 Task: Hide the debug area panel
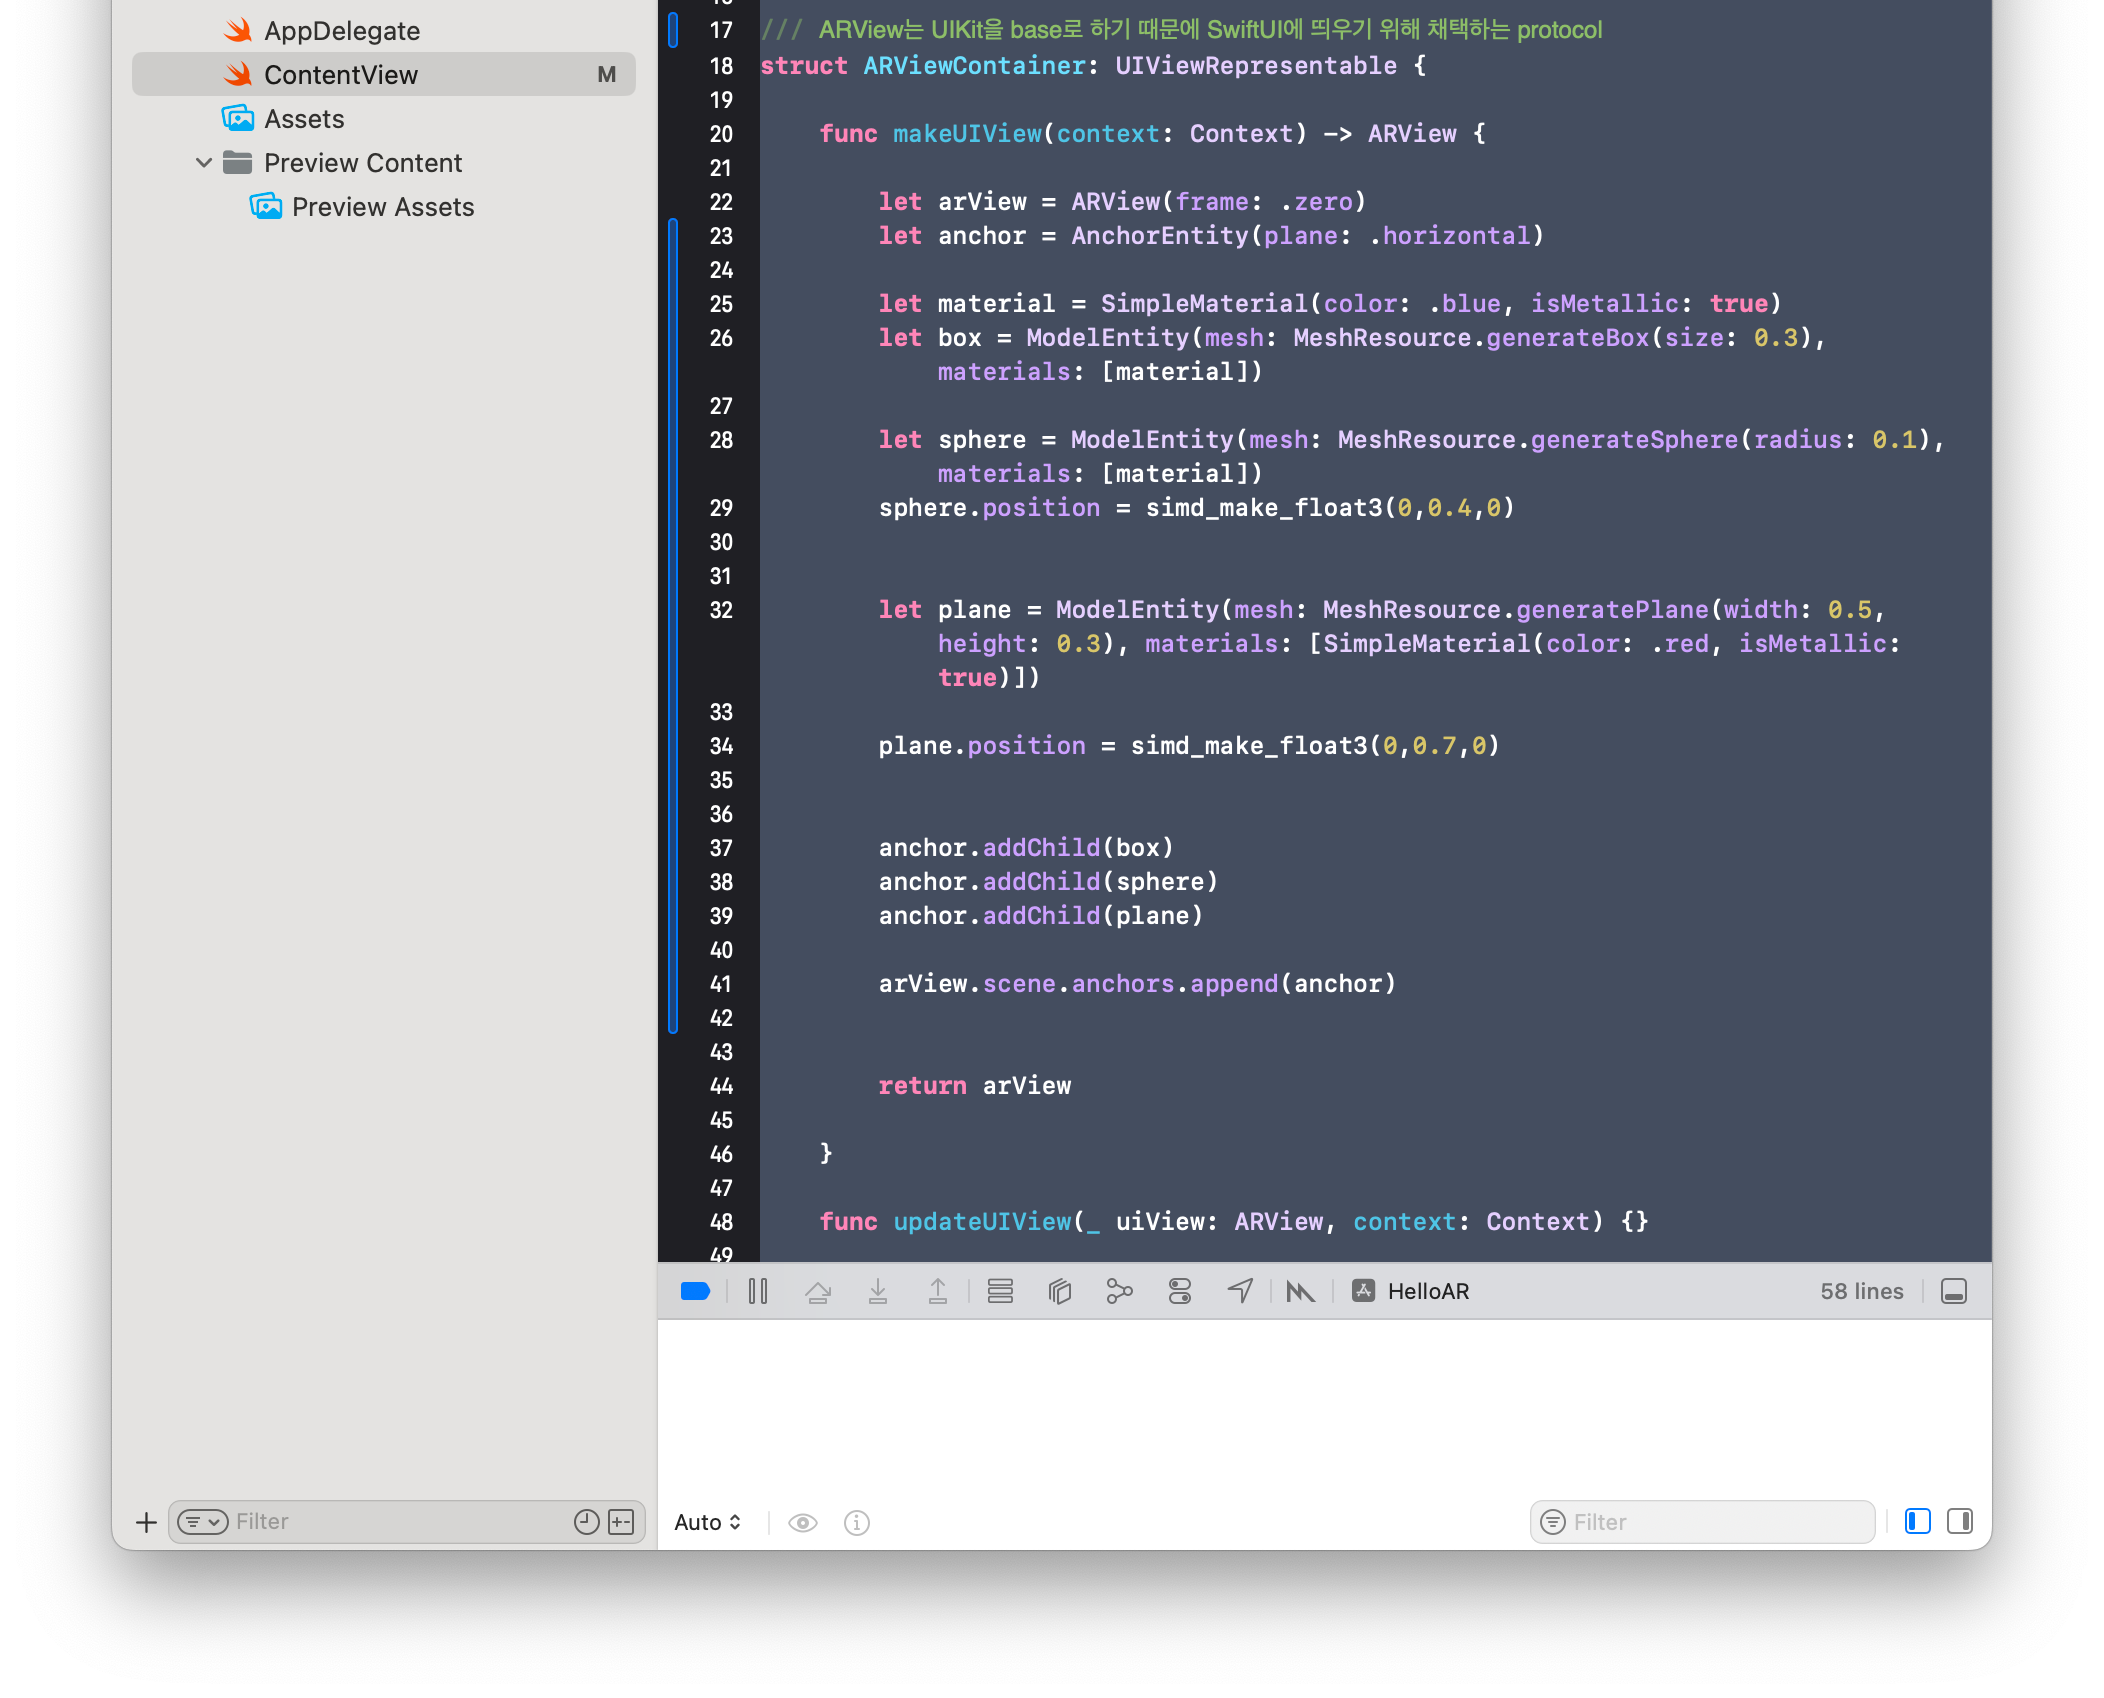(1954, 1291)
